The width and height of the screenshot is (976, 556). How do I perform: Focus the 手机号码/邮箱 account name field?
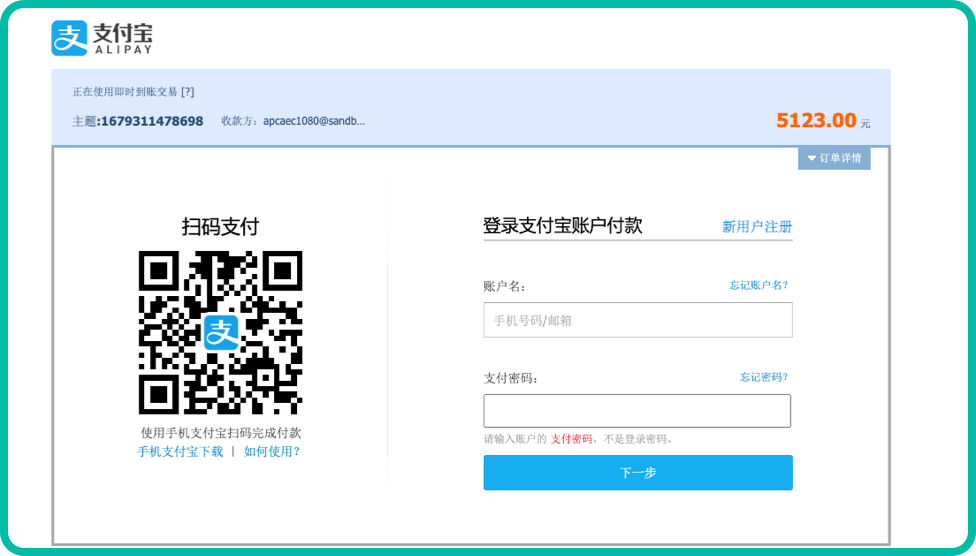pyautogui.click(x=637, y=320)
